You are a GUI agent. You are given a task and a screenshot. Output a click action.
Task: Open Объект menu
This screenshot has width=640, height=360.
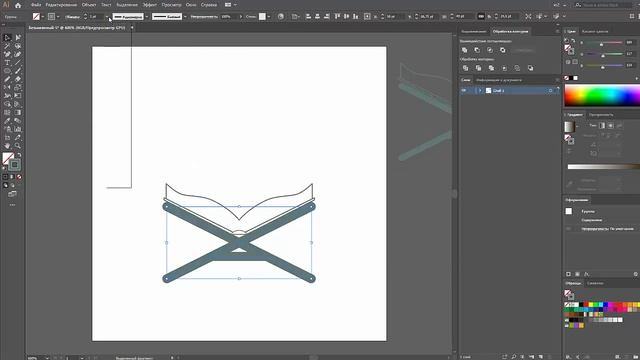(x=89, y=5)
